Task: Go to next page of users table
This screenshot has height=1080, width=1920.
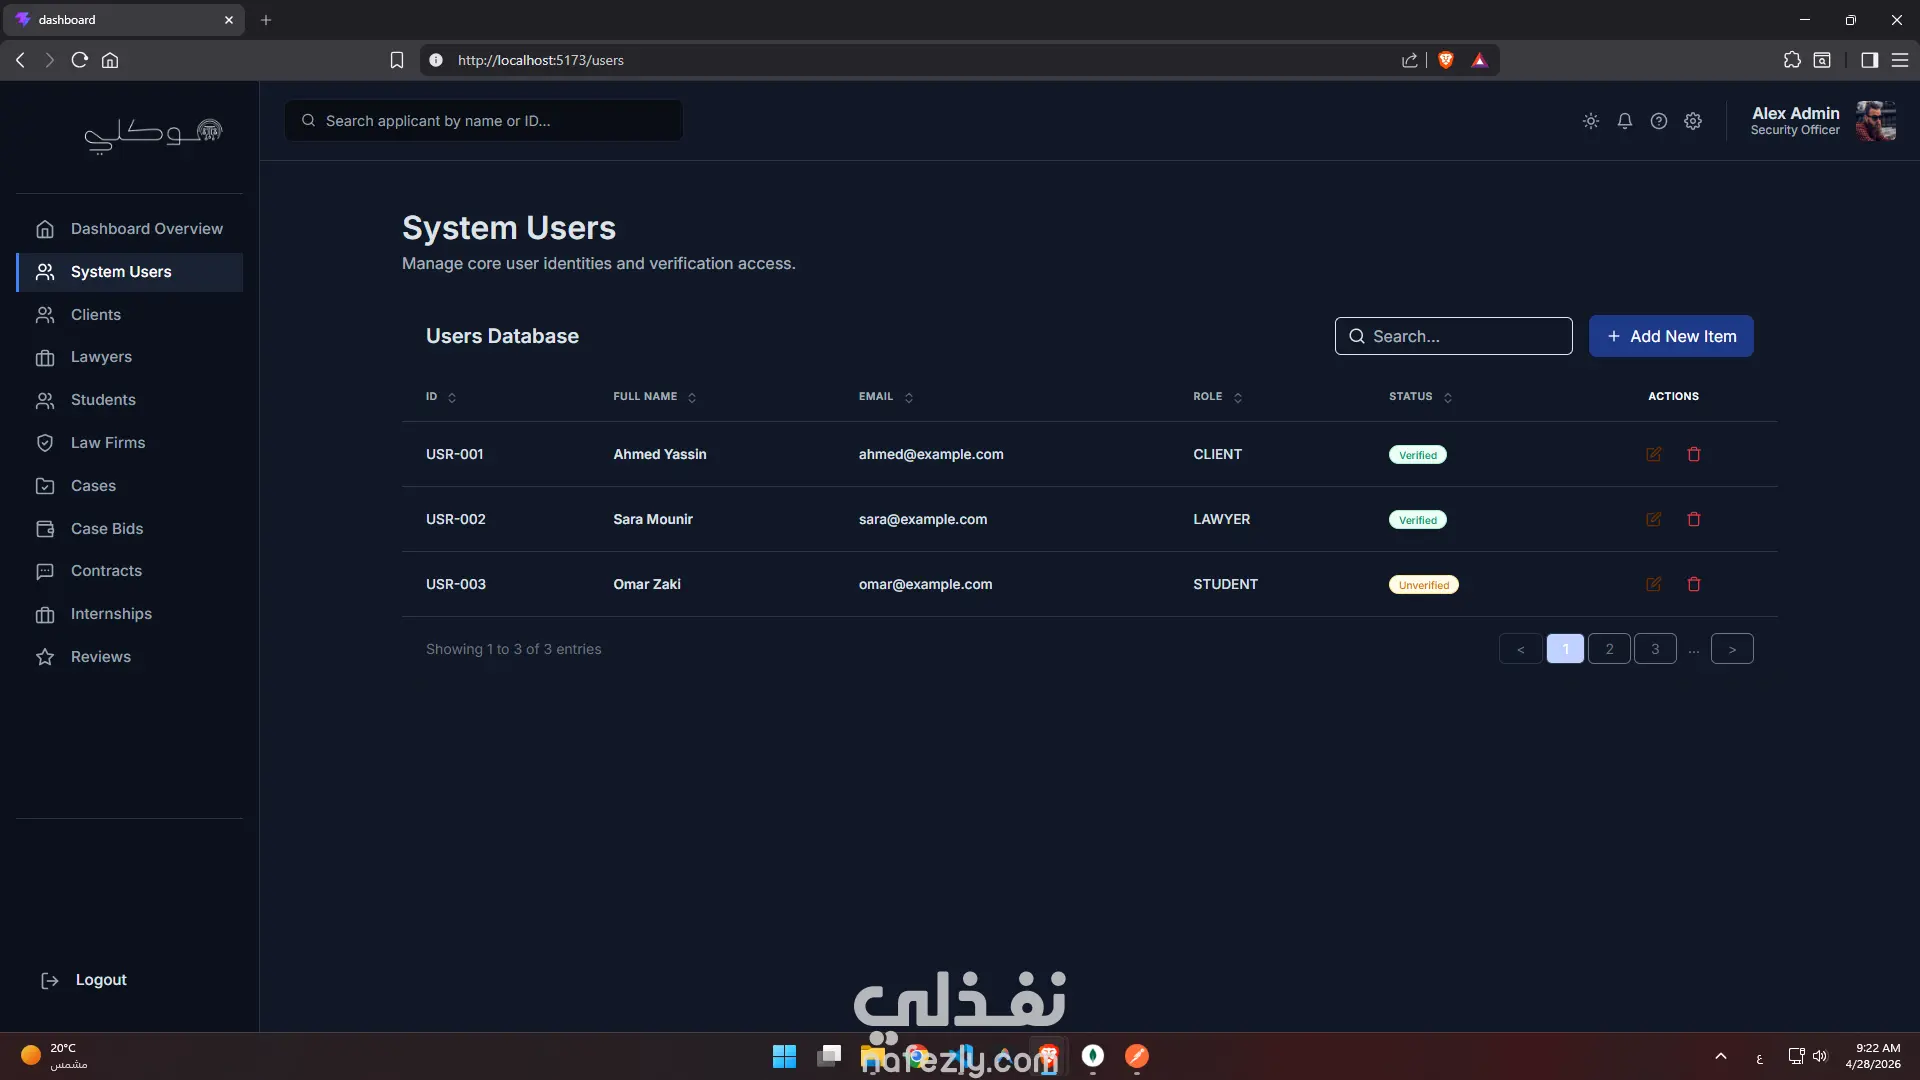Action: 1732,649
